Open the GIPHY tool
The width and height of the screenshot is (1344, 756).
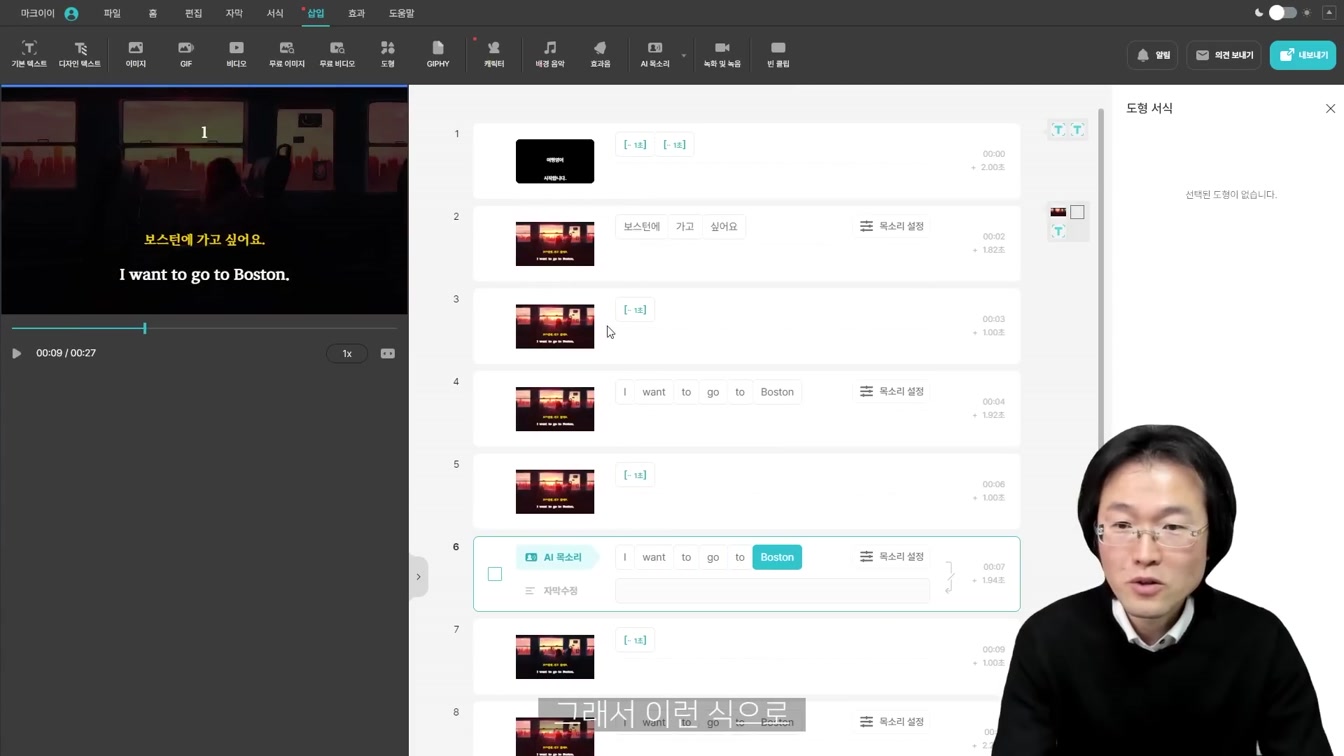coord(438,54)
